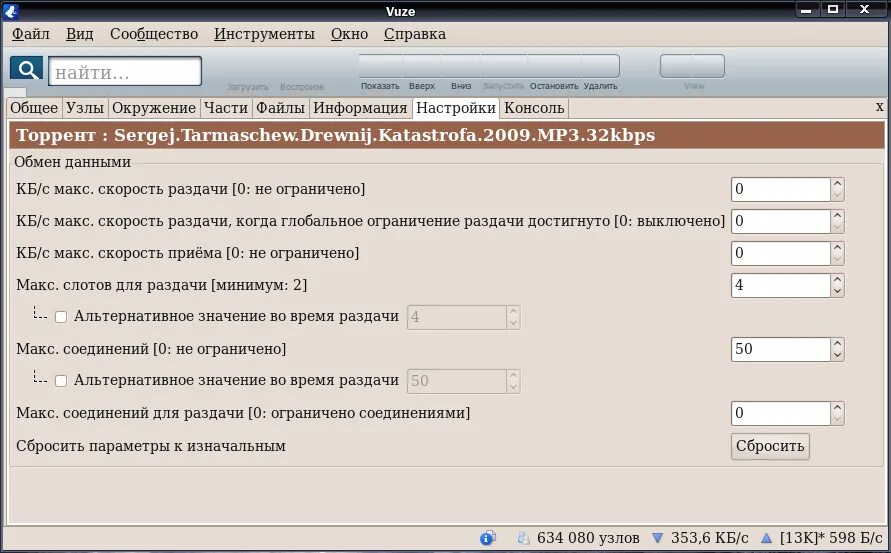Click the Запустить toolbar button
Screen dimensions: 891x553
click(x=503, y=73)
